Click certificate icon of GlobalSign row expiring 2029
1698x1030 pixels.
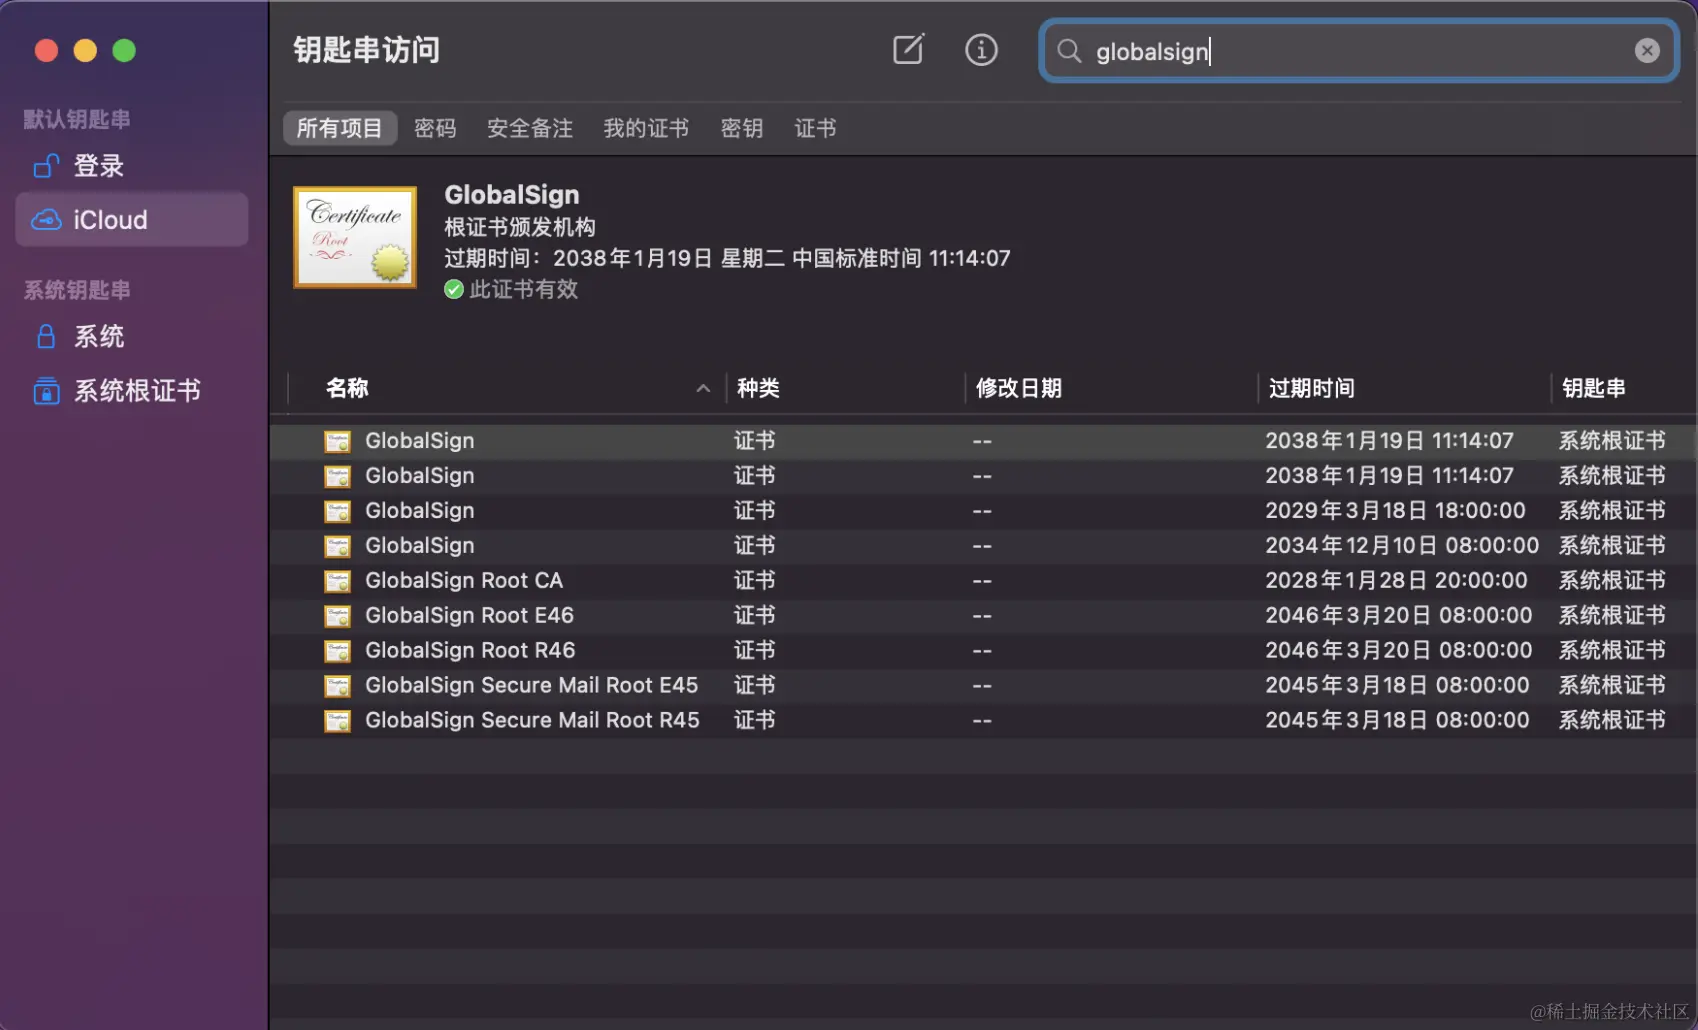[x=338, y=511]
